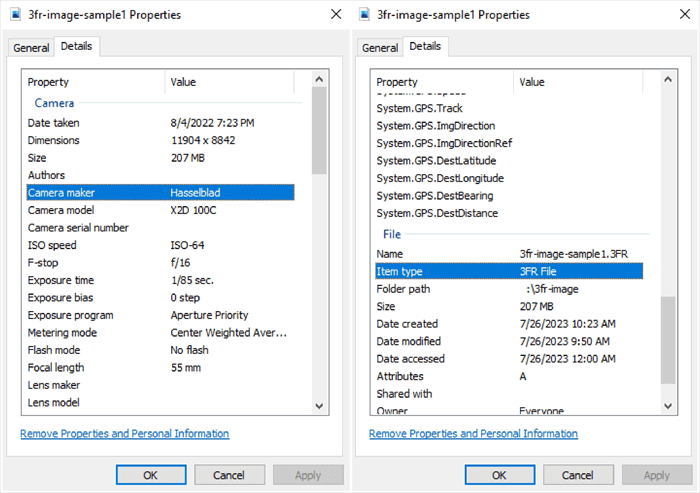Screen dimensions: 700x493
Task: Click the file icon in the GPS details dialog's title bar
Action: pyautogui.click(x=363, y=15)
